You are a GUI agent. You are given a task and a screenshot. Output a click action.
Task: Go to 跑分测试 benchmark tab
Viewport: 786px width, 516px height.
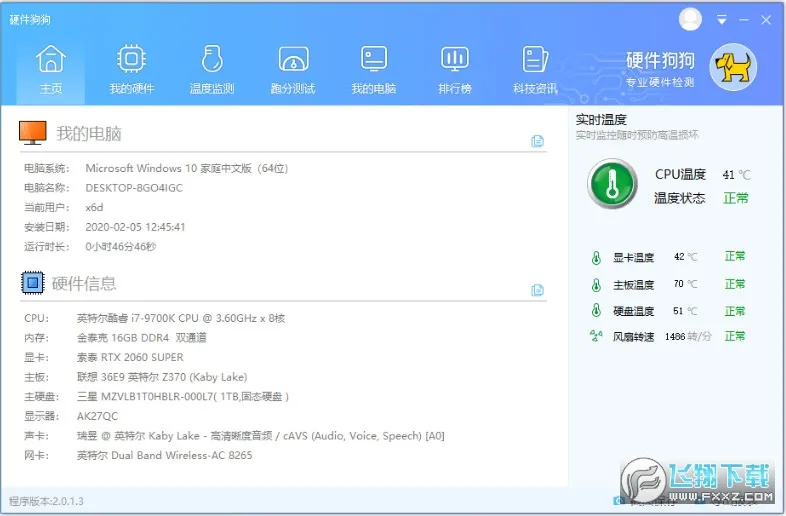[x=293, y=70]
